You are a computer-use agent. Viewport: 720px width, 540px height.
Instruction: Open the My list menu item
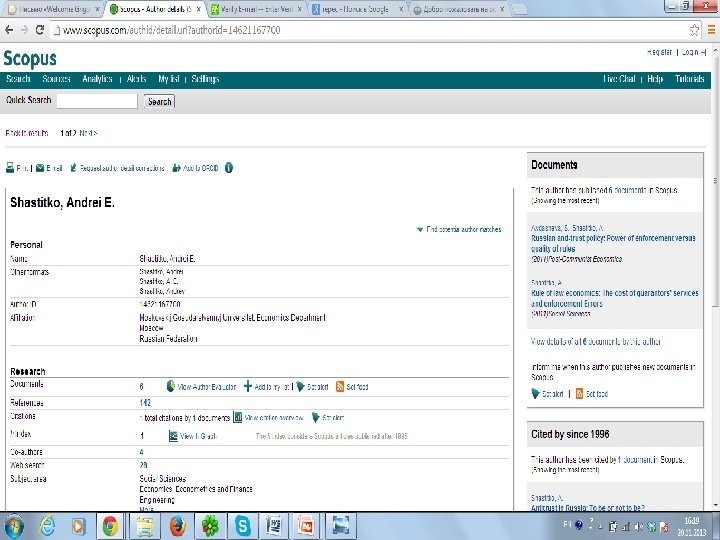click(x=169, y=79)
